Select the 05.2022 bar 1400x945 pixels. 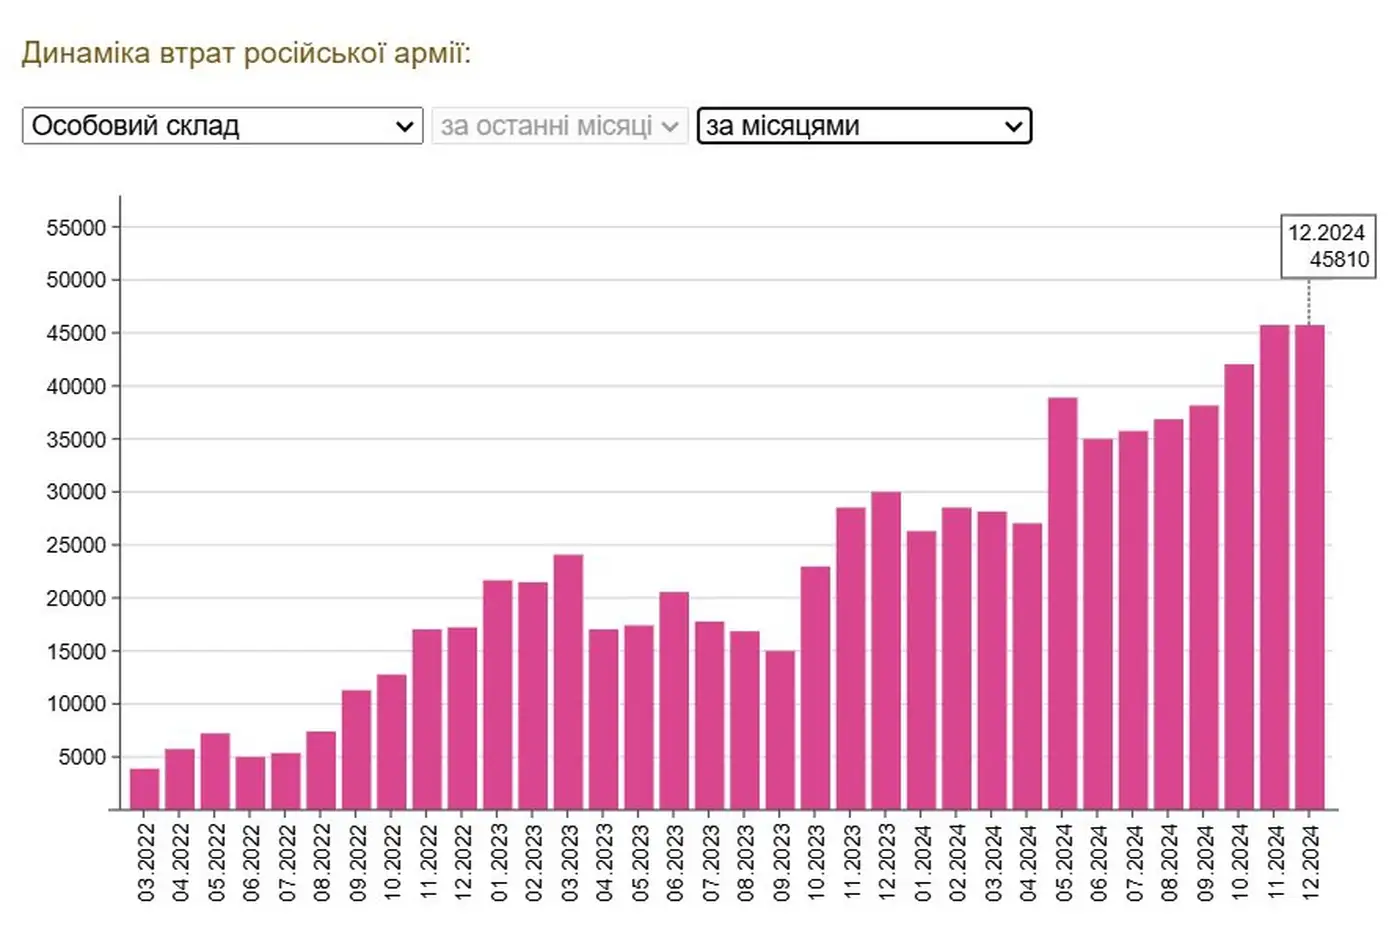click(x=215, y=771)
